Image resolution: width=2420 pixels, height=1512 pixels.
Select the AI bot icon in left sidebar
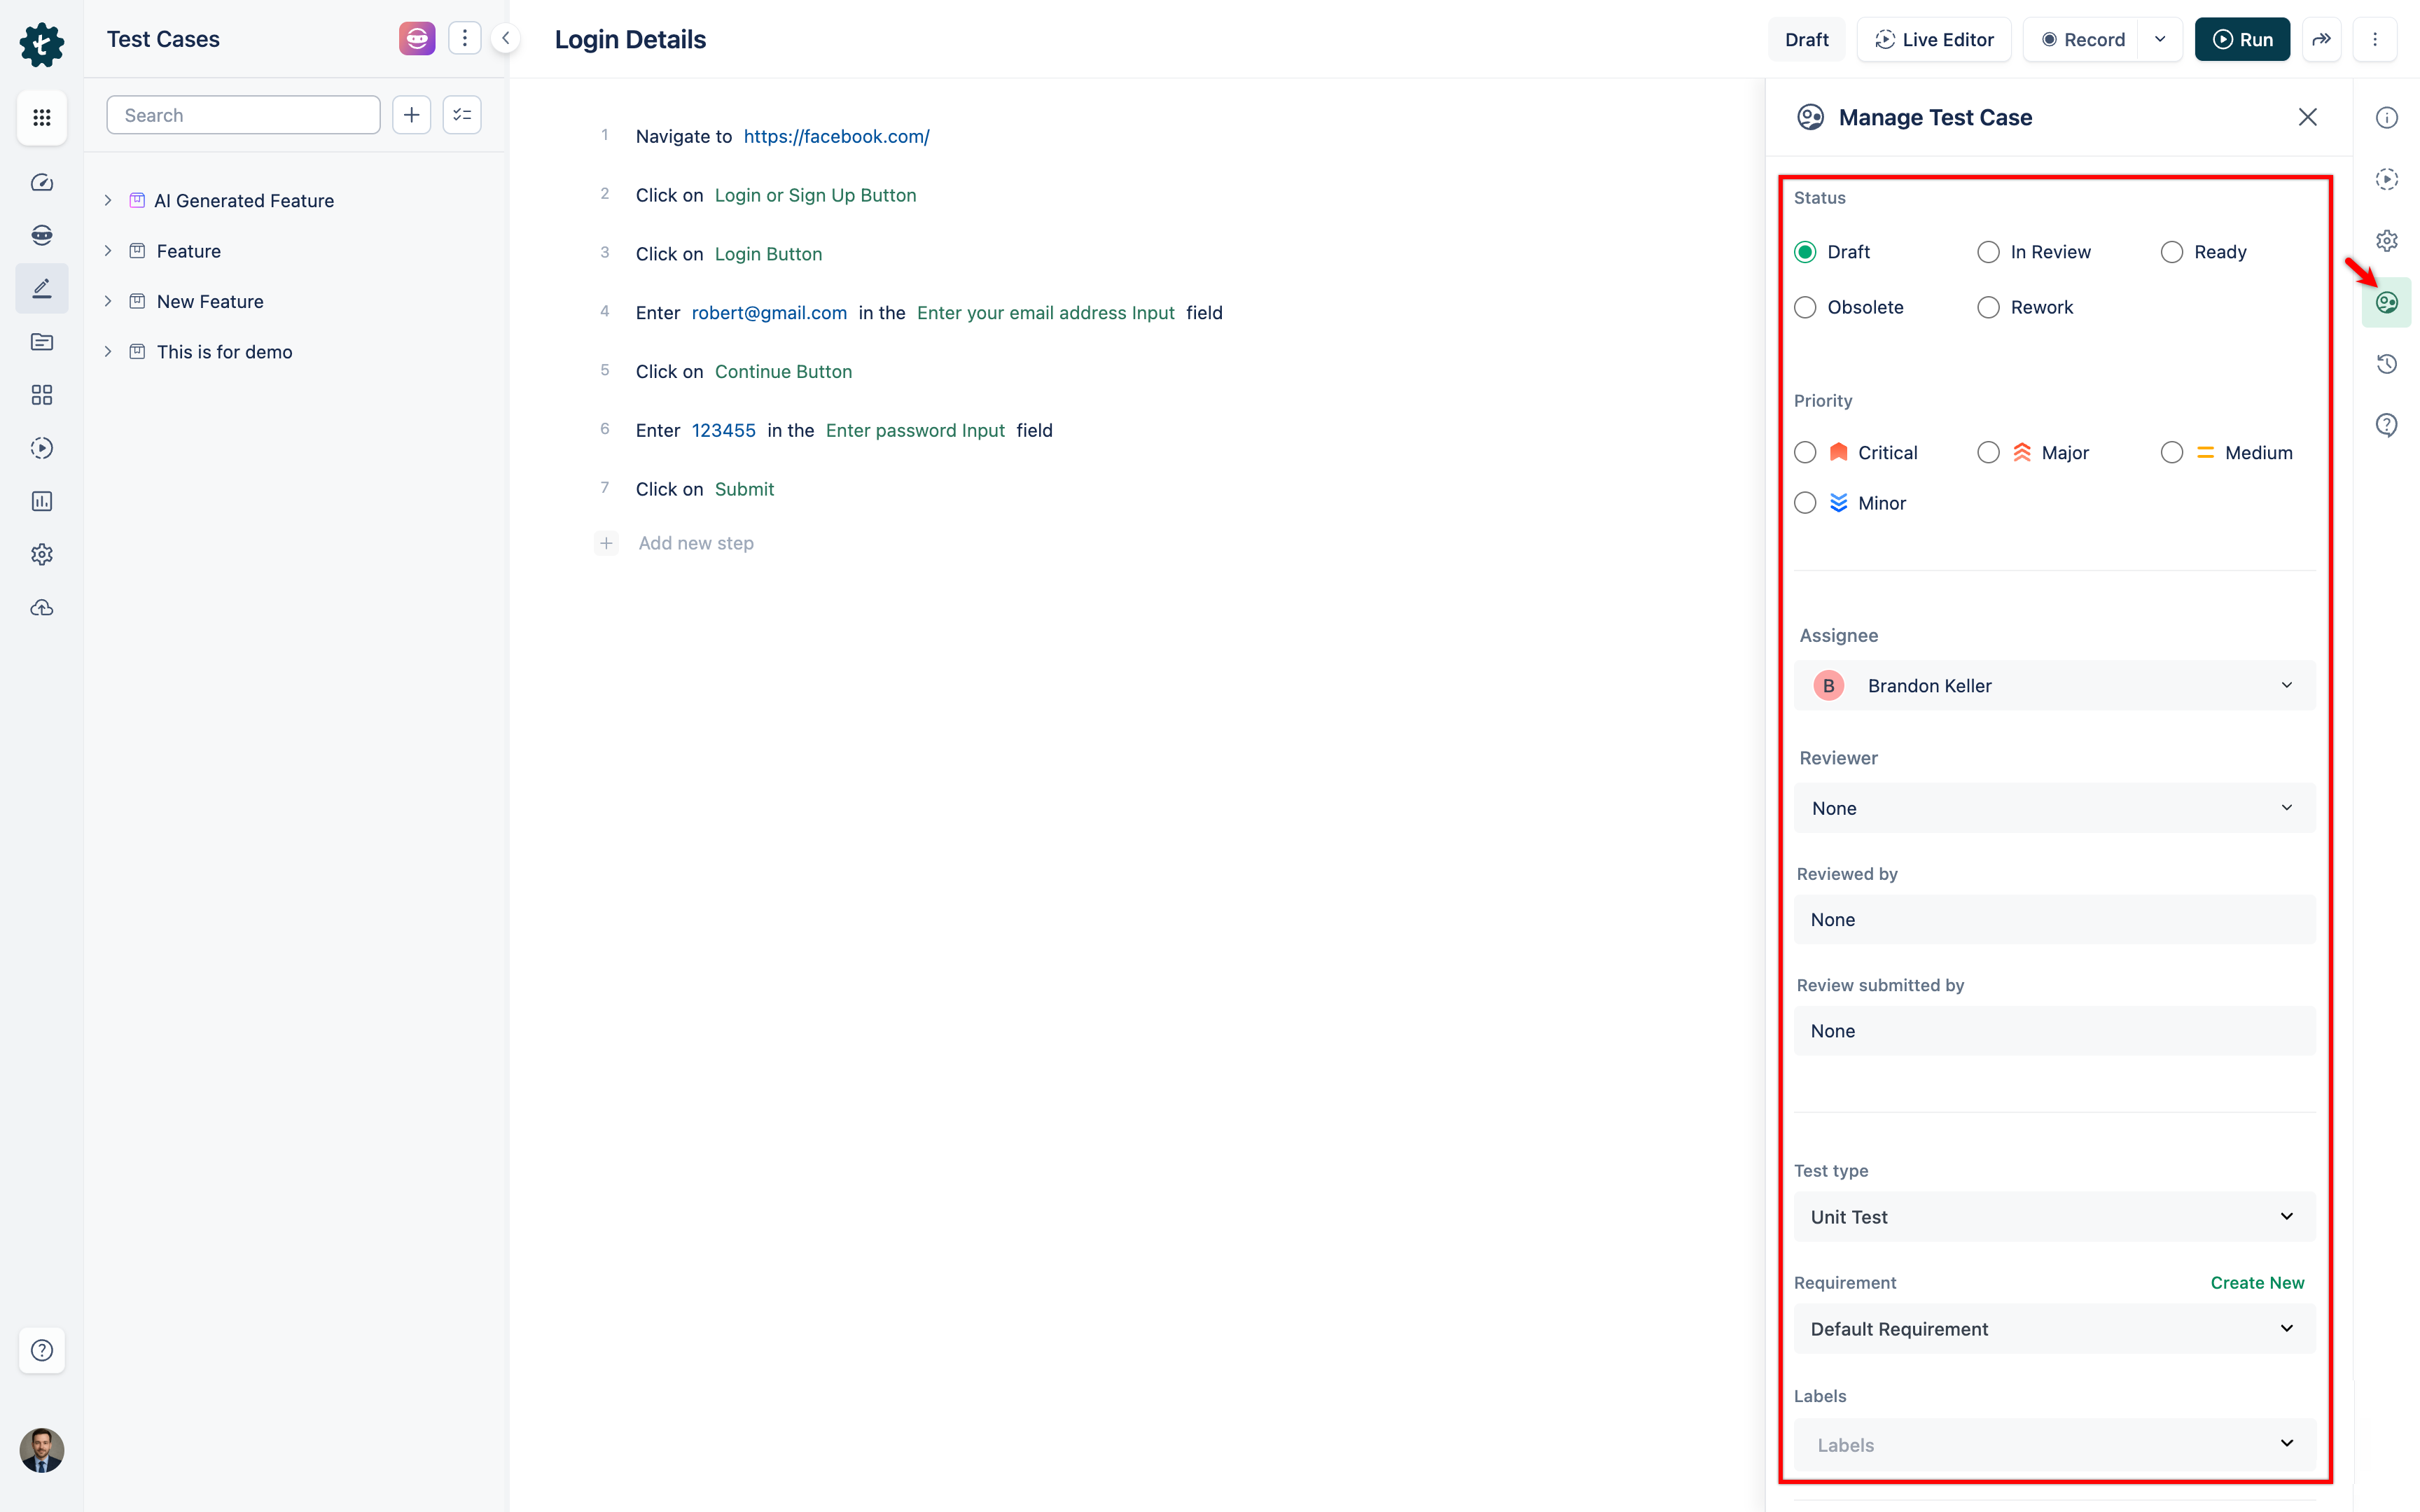(41, 234)
